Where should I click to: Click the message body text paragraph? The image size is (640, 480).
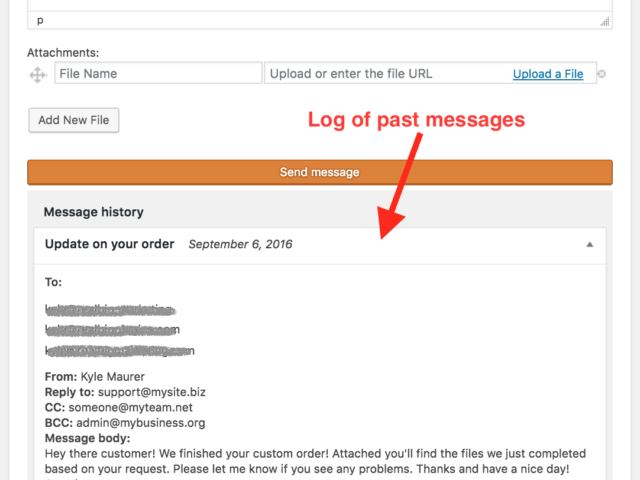(x=315, y=461)
